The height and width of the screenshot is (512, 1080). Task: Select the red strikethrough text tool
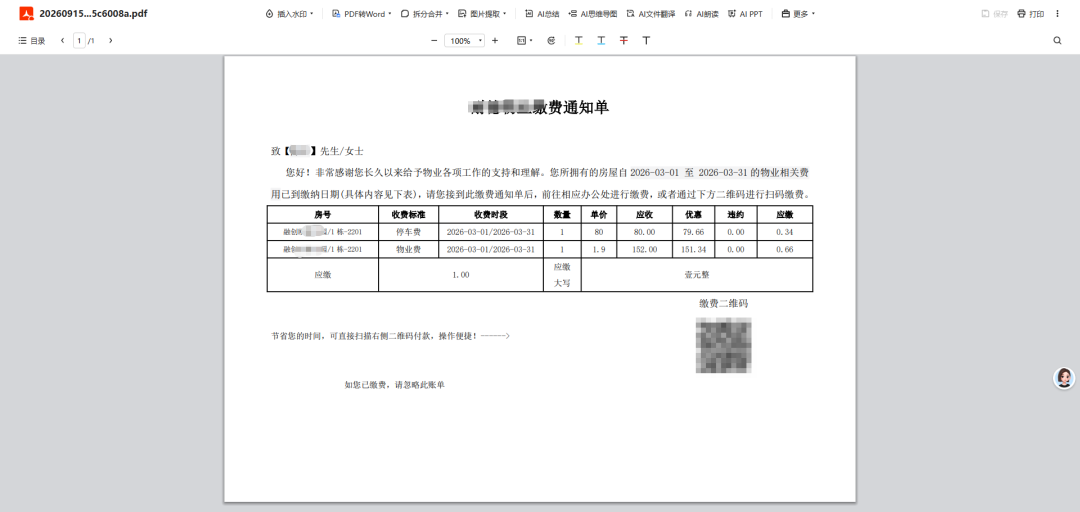623,41
